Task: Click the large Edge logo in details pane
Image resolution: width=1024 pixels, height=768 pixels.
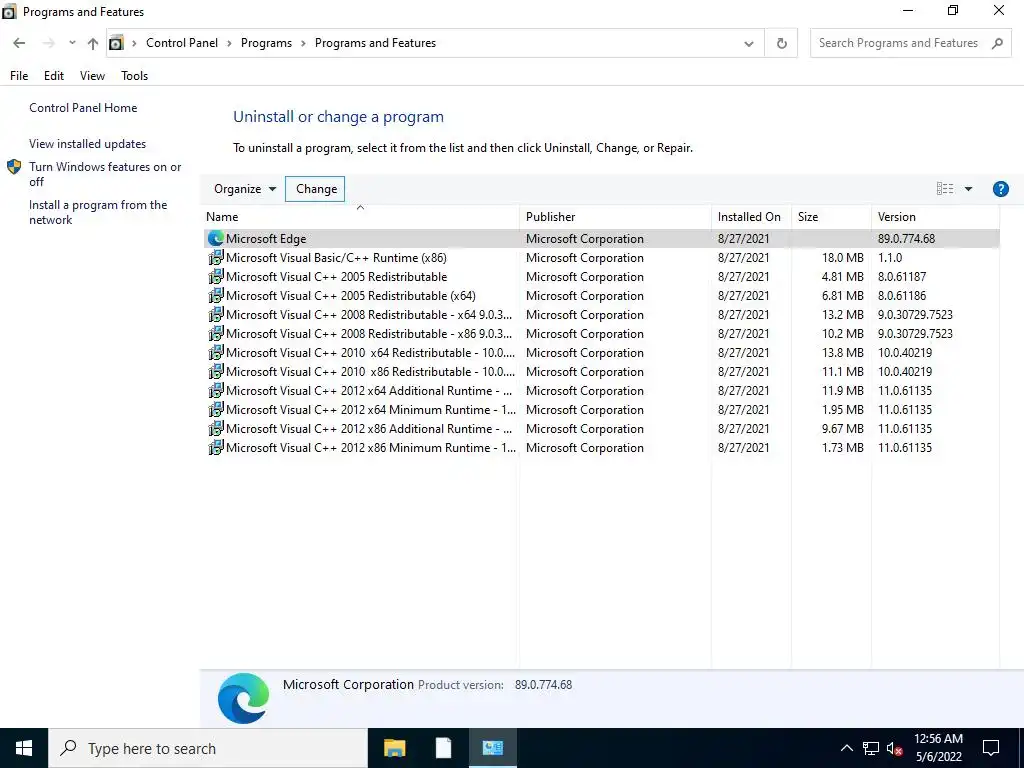Action: 243,698
